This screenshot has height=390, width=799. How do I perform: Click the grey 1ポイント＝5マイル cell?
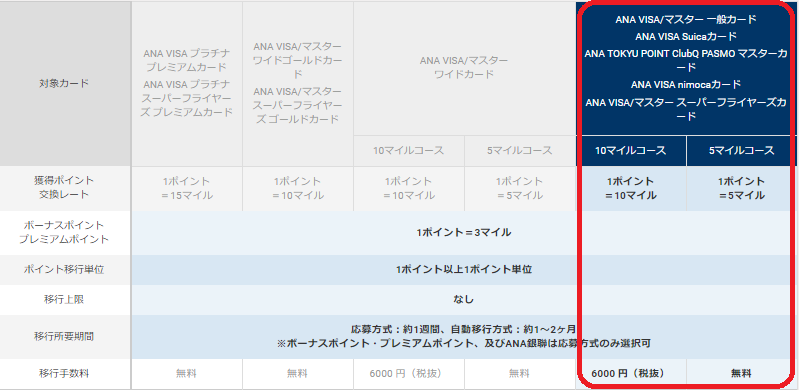[519, 188]
